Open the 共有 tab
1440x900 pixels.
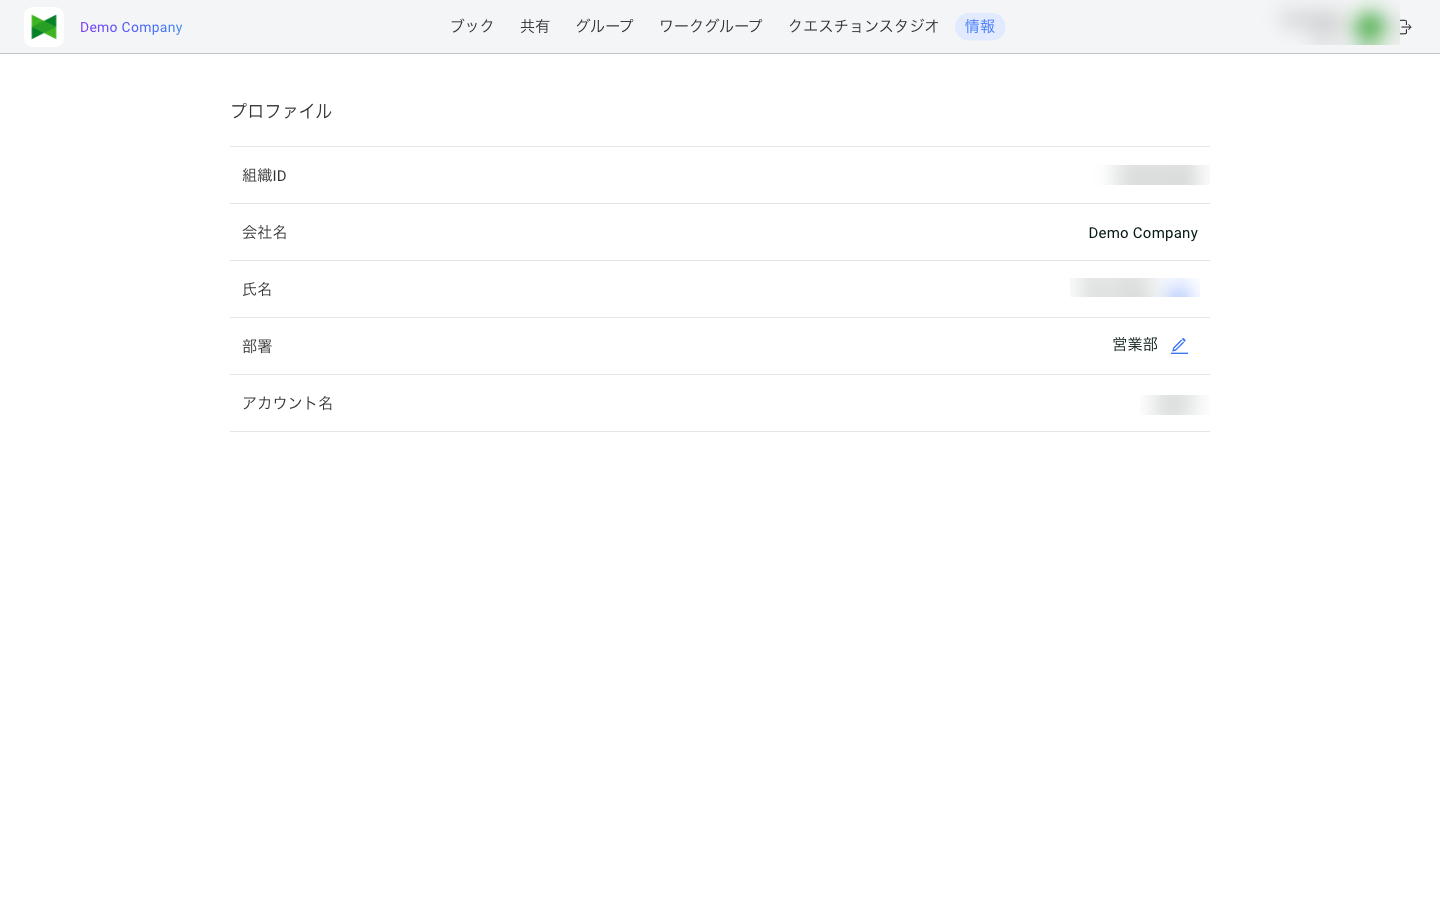535,26
